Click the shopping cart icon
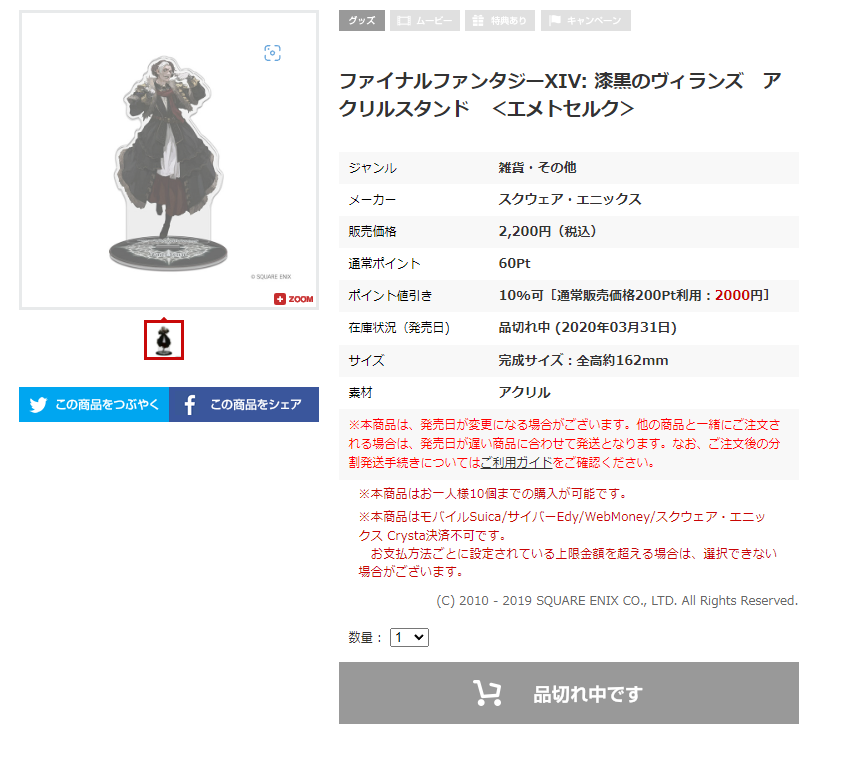The width and height of the screenshot is (849, 773). tap(487, 693)
